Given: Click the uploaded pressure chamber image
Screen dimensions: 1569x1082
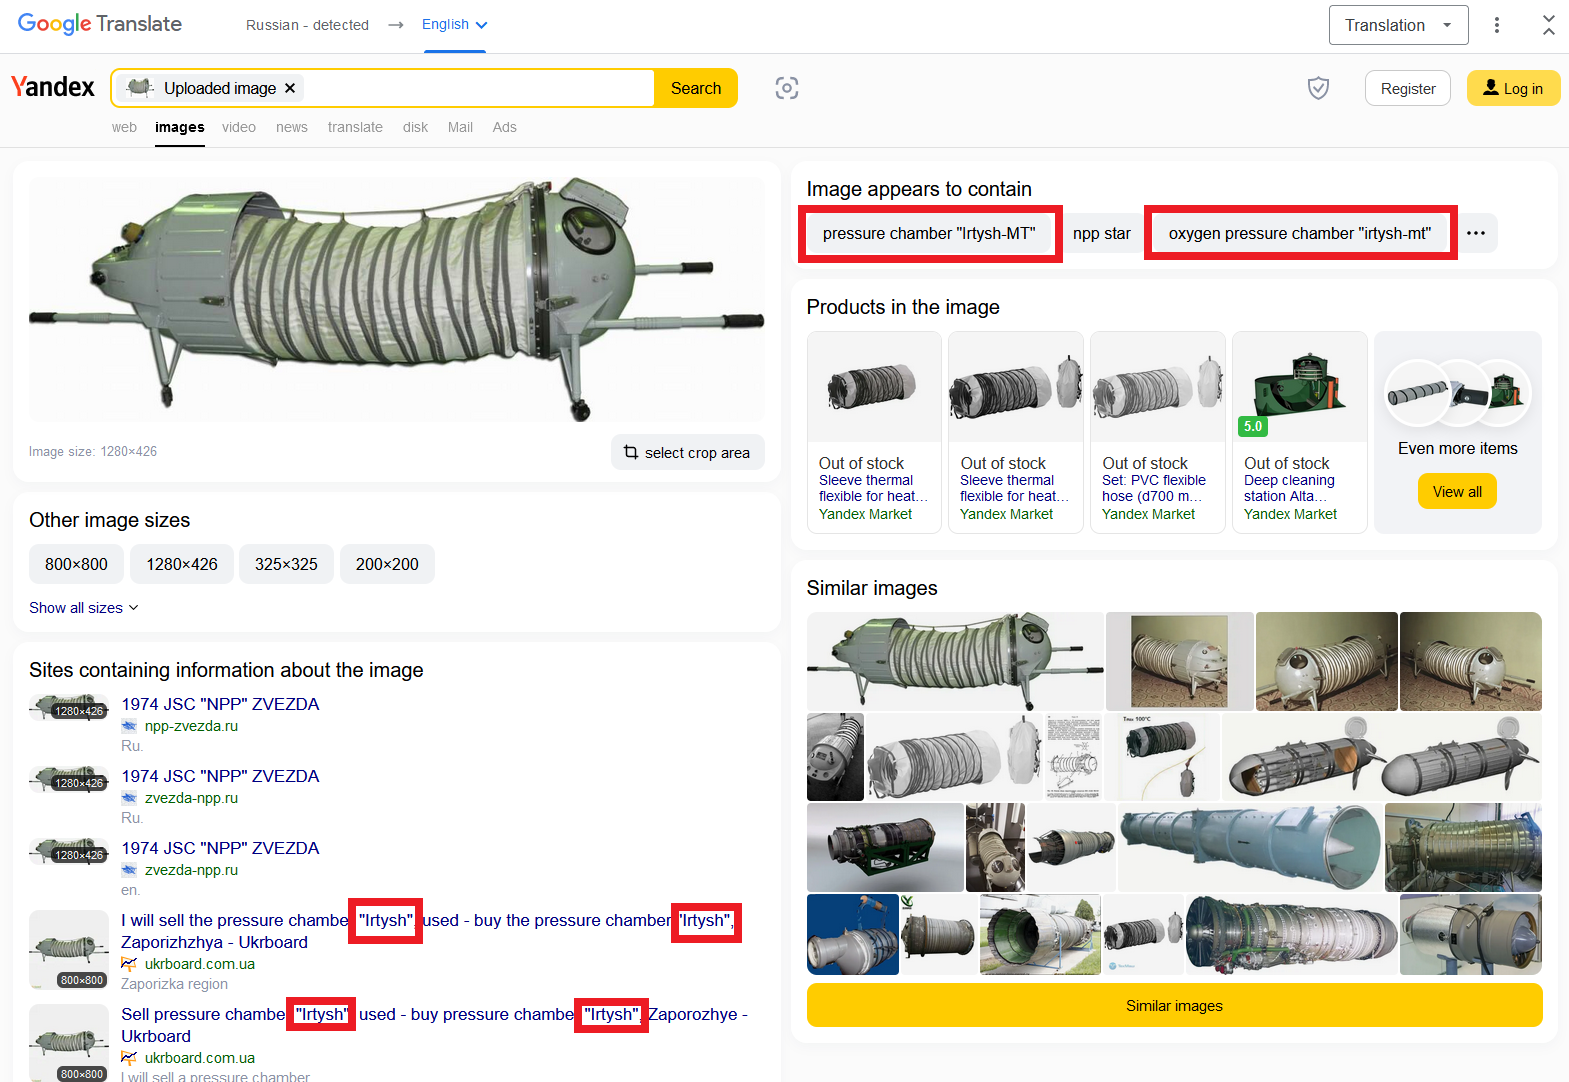Looking at the screenshot, I should (x=397, y=300).
